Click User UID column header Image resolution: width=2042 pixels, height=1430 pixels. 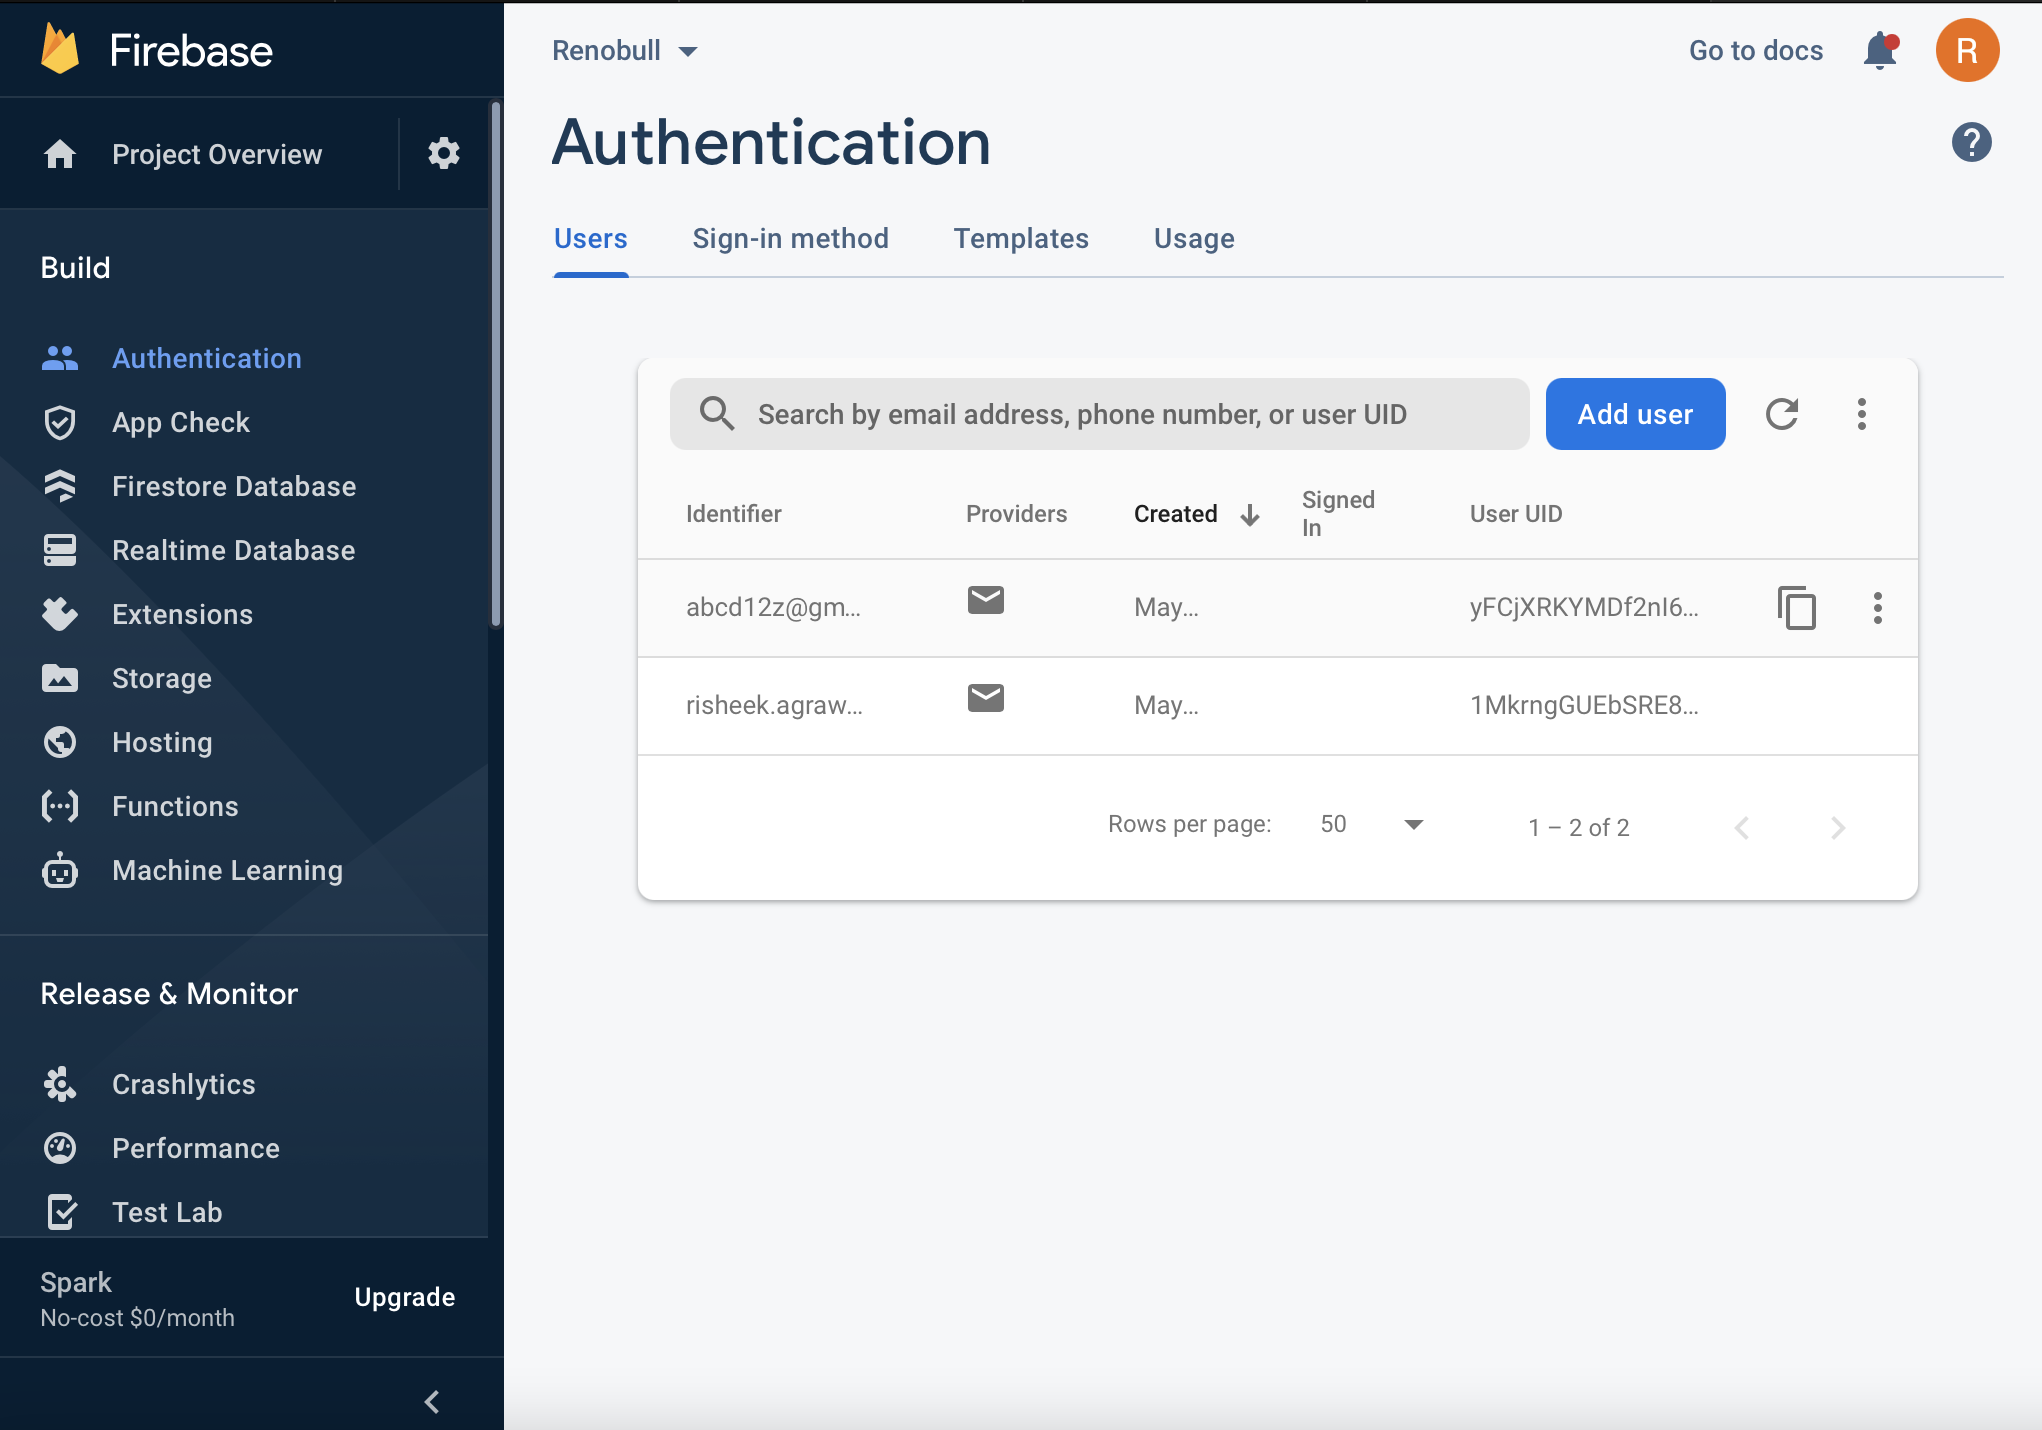pos(1515,514)
